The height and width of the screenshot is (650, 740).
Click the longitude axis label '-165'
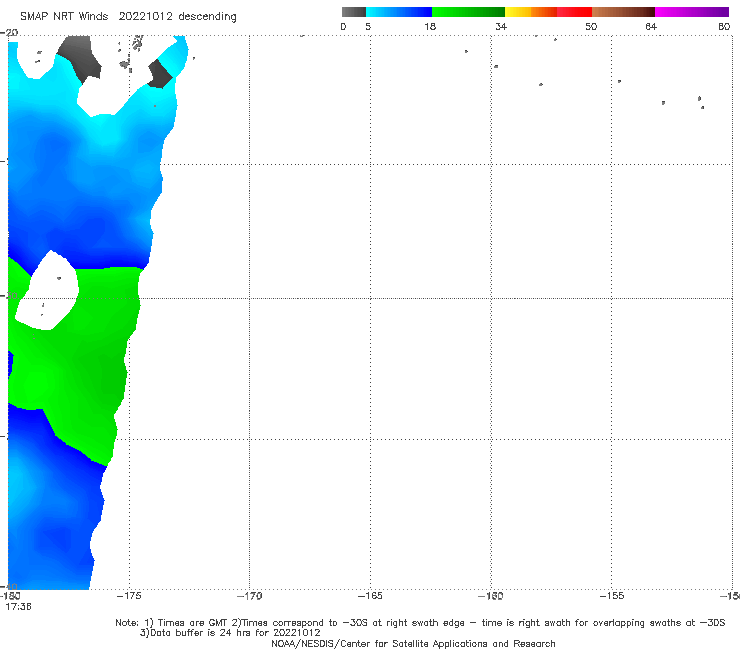[370, 596]
